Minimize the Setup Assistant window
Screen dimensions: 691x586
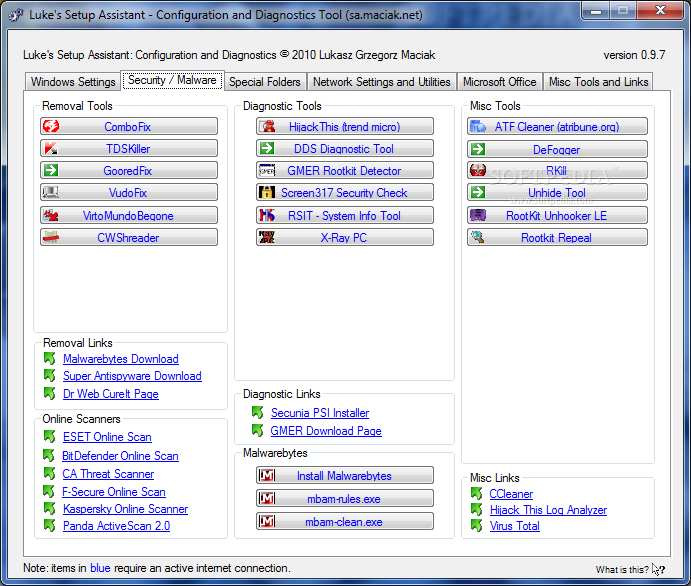coord(596,11)
